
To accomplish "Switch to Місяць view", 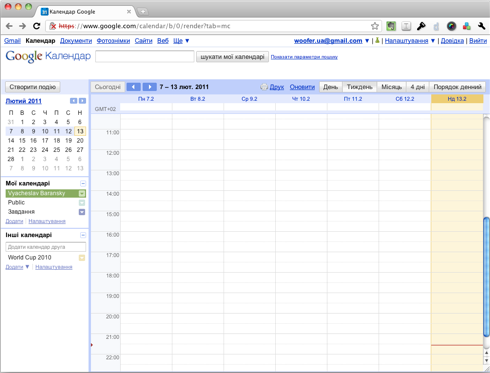I will click(x=392, y=87).
